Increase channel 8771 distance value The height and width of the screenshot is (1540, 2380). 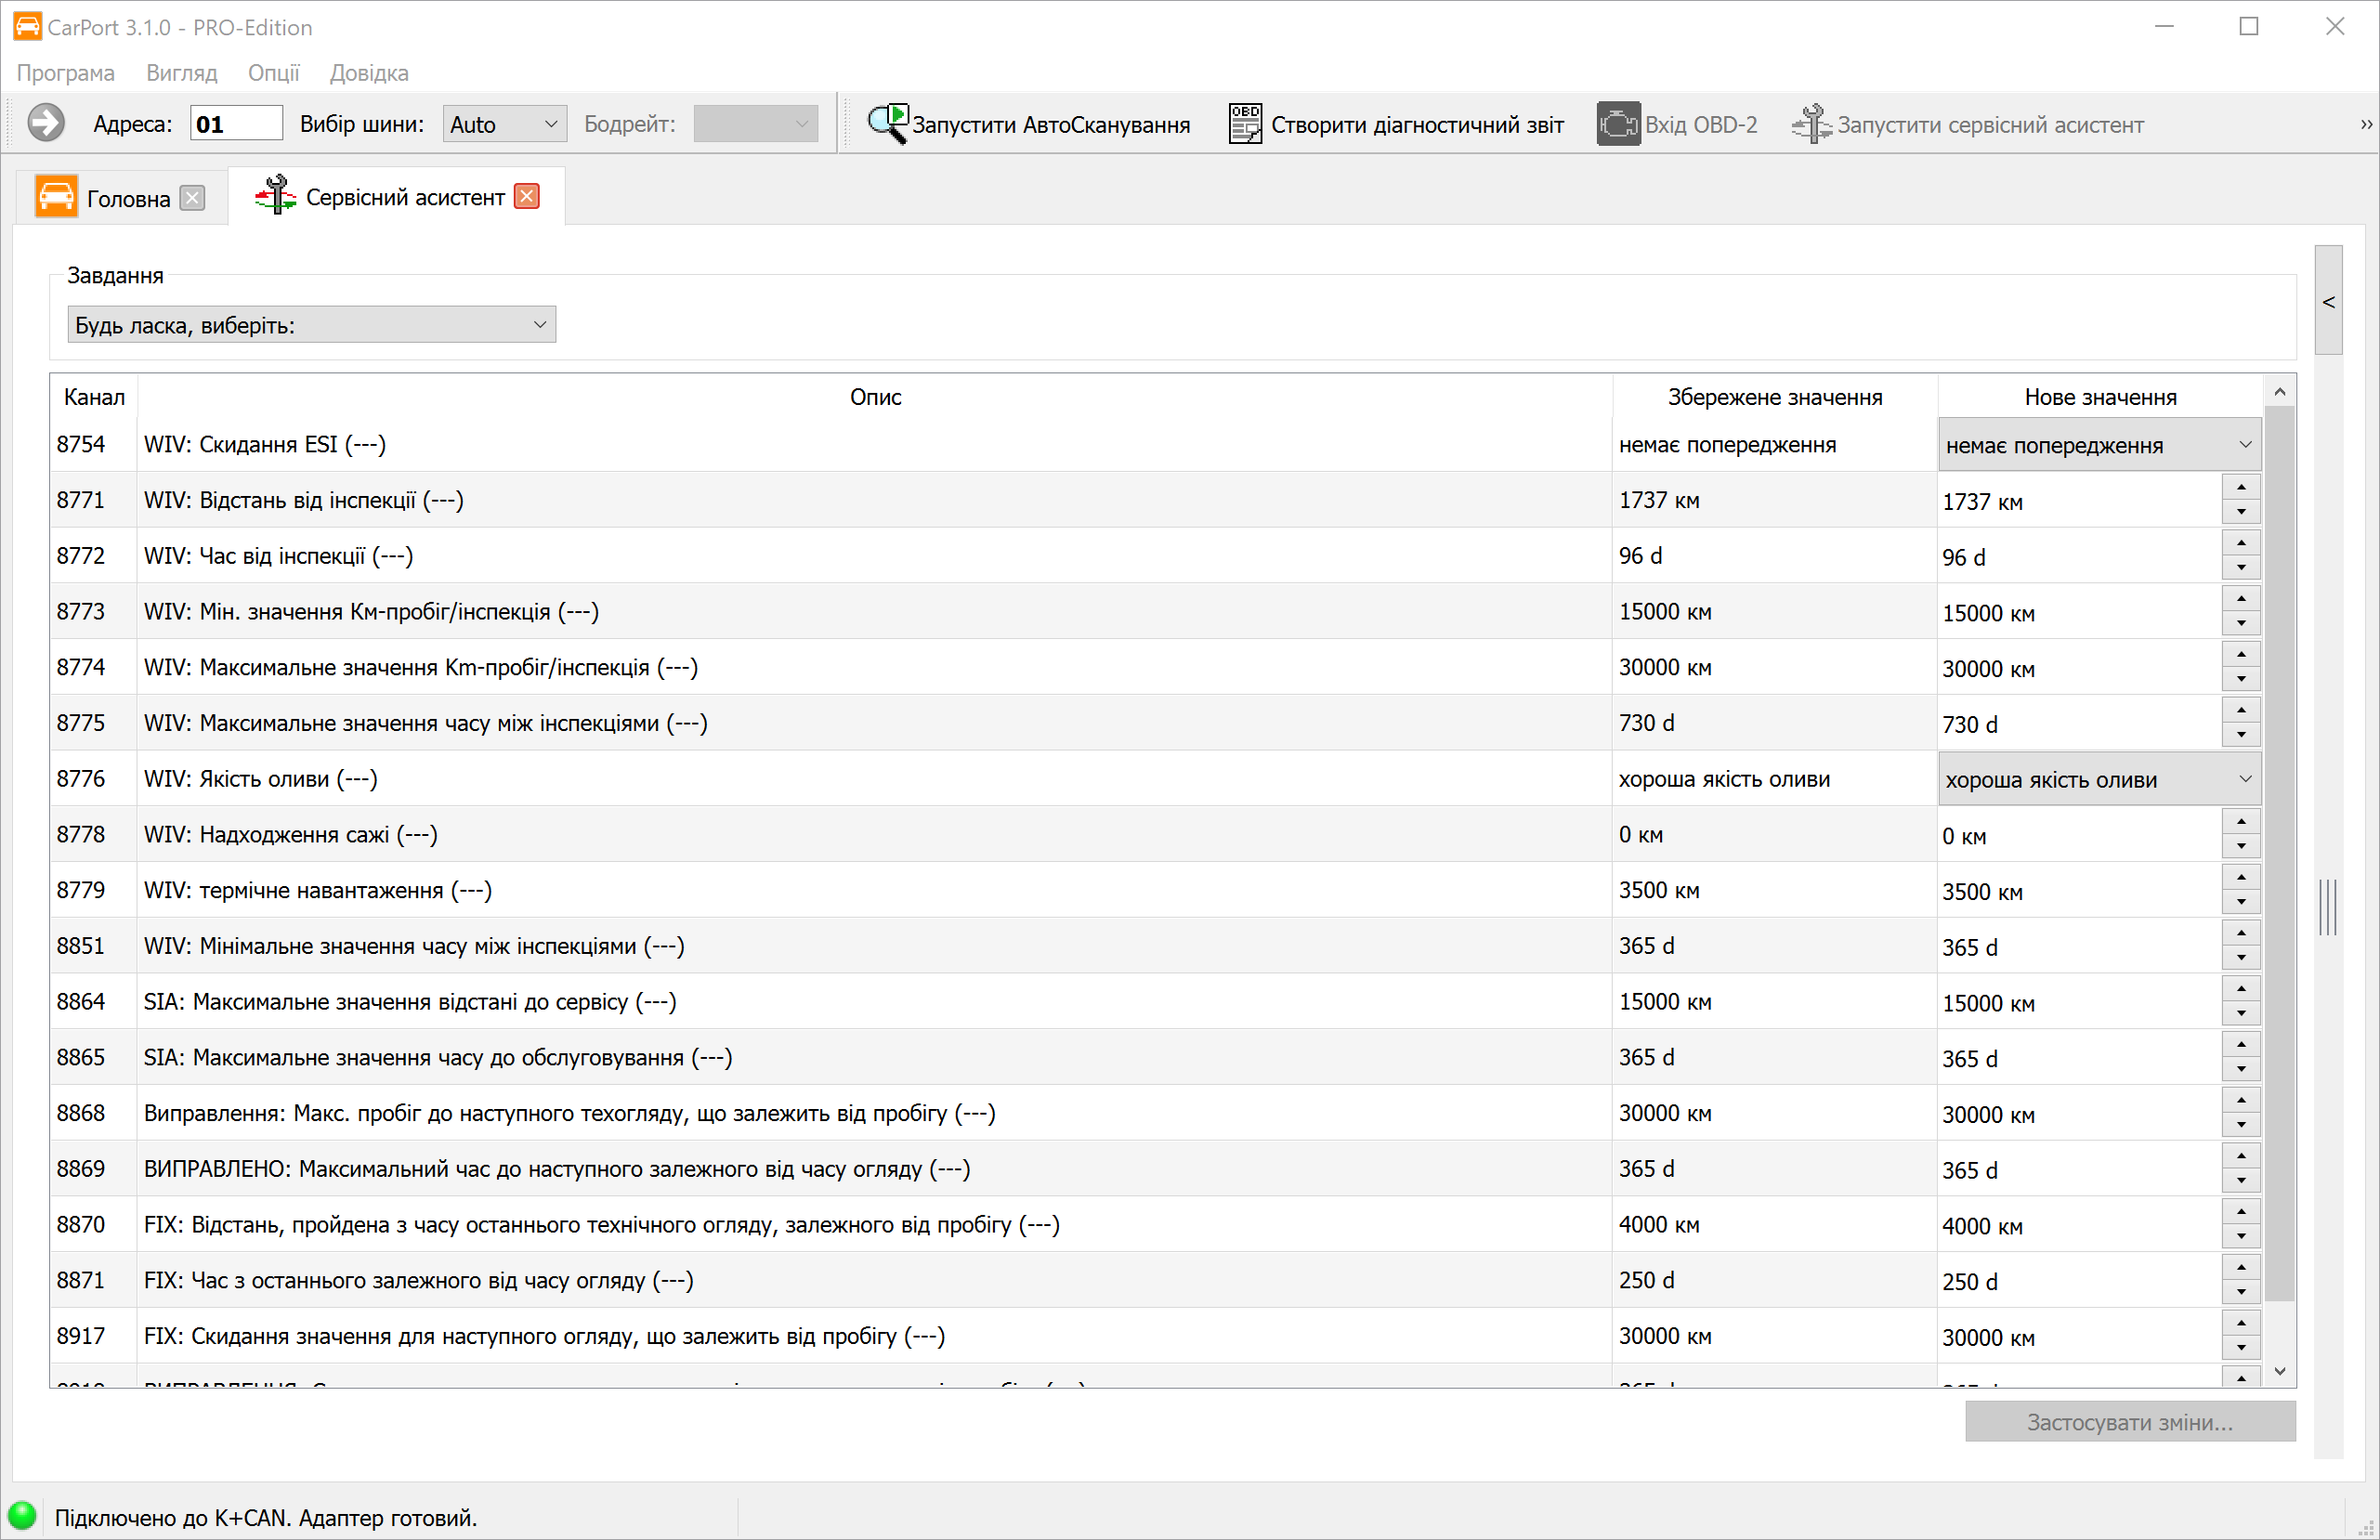(x=2241, y=487)
